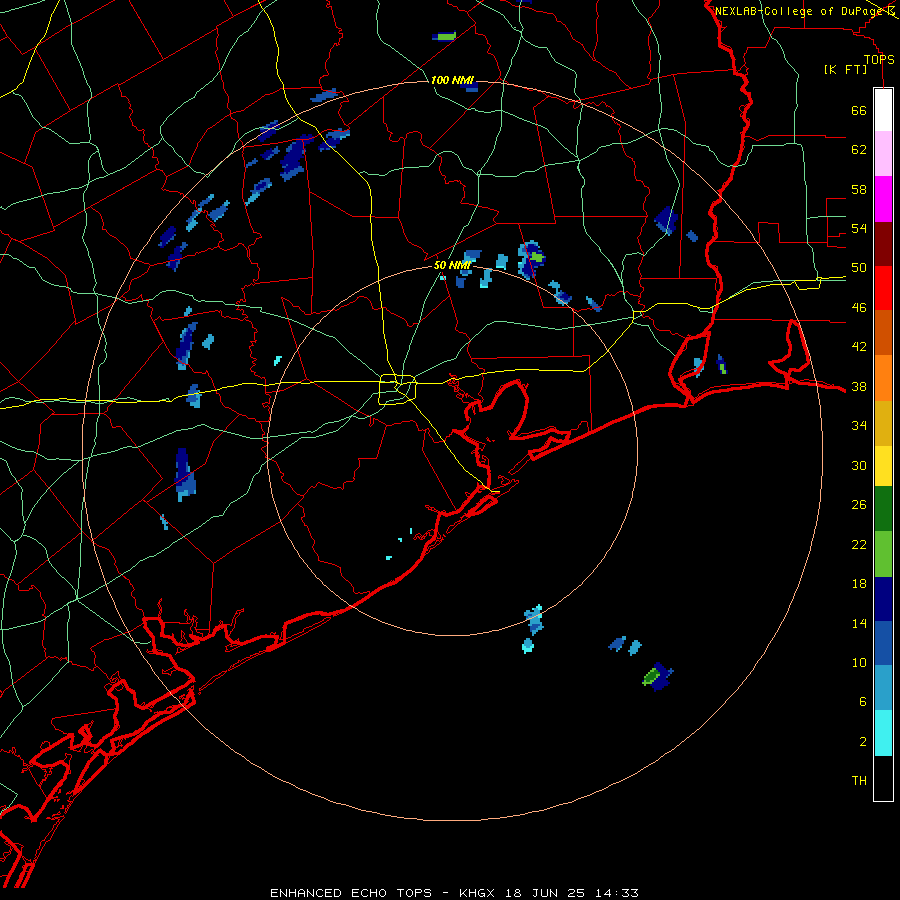Viewport: 900px width, 900px height.
Task: Click the "62" value on the legend
Action: 859,150
